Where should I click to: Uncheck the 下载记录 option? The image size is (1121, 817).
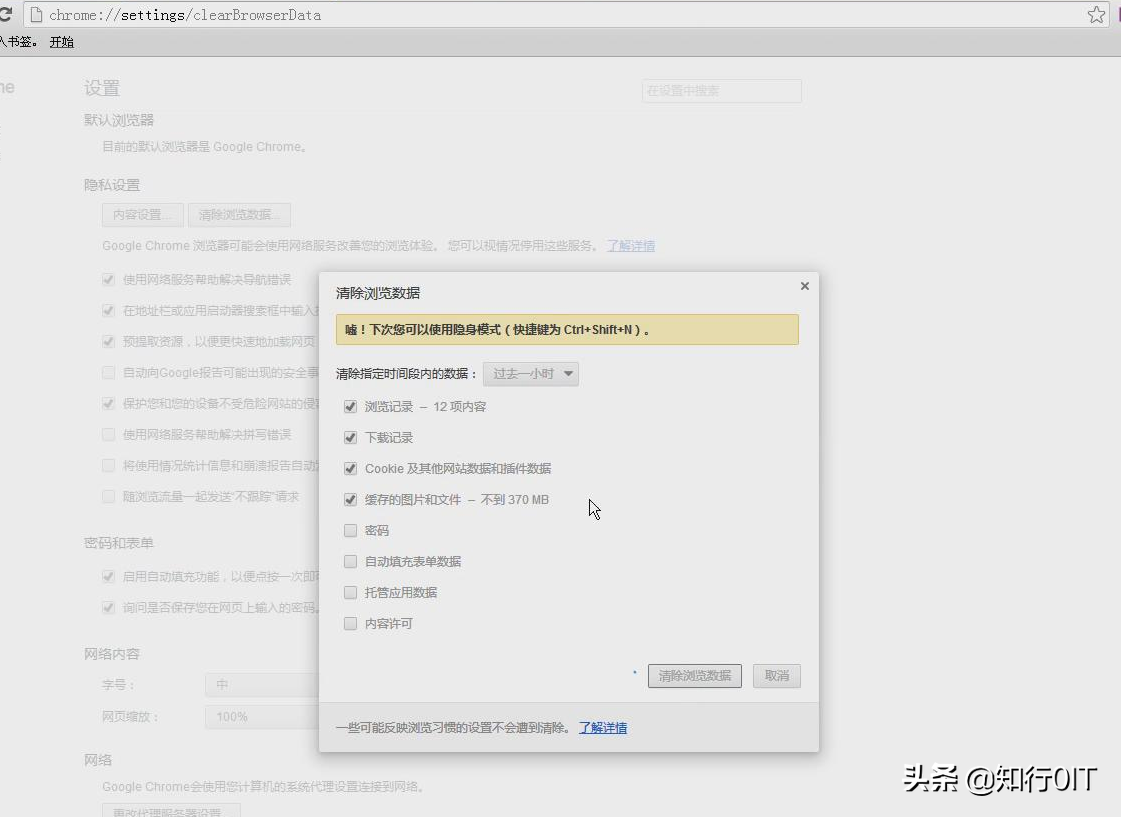(350, 437)
